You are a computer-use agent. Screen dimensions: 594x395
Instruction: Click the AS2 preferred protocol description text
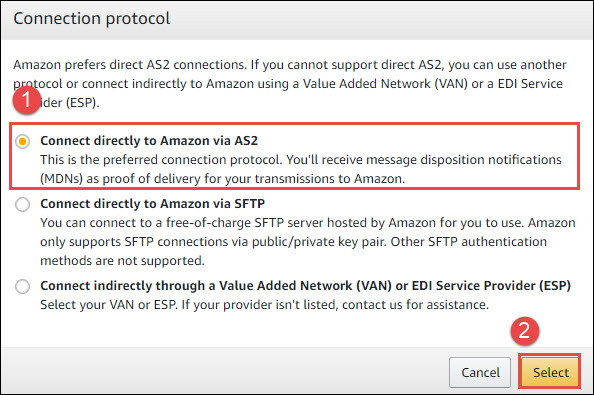click(301, 169)
